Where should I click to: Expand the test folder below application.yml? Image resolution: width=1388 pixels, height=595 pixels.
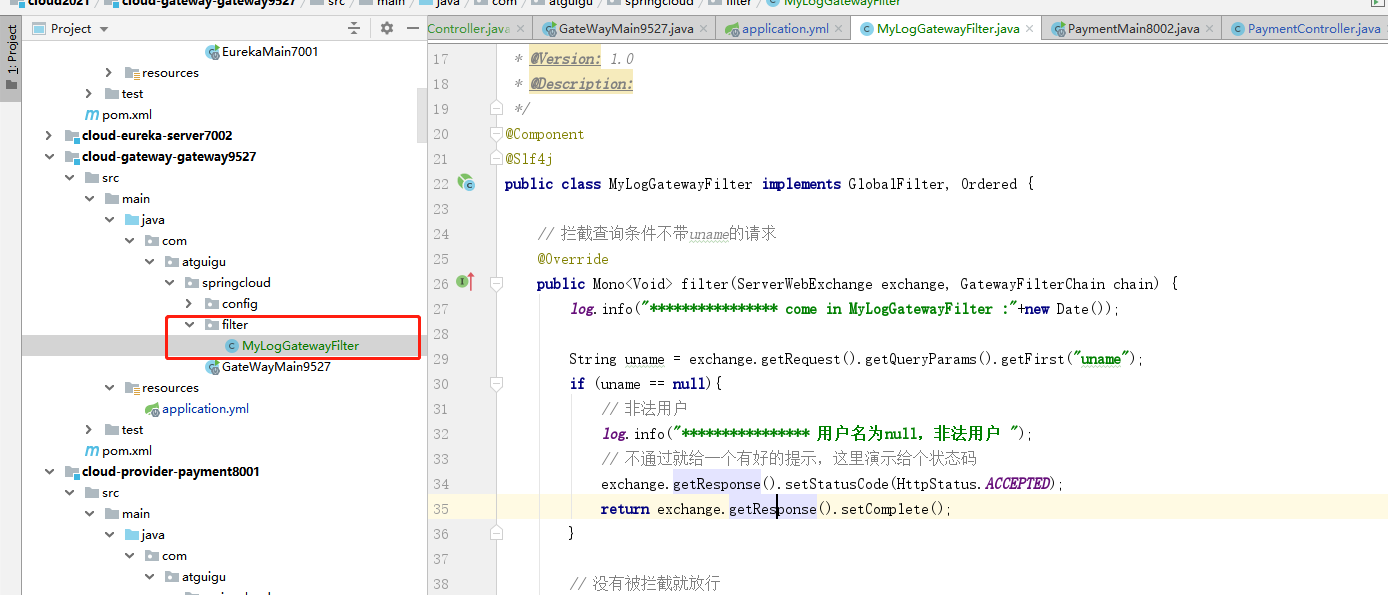coord(88,430)
